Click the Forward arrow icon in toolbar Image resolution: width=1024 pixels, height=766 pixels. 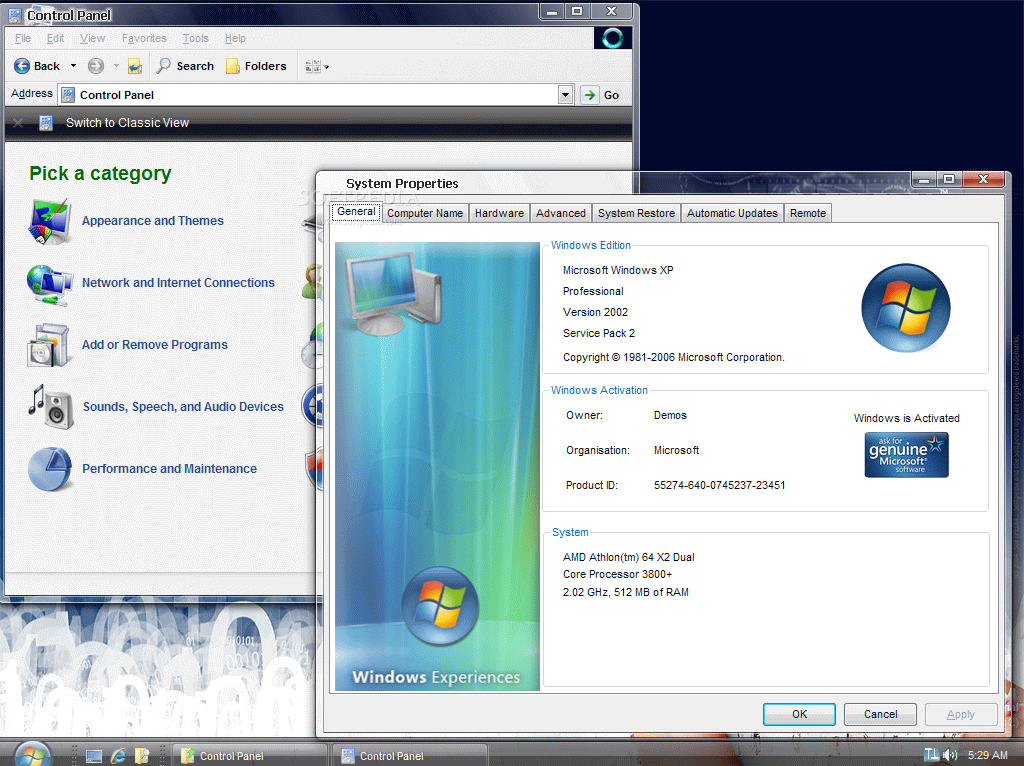96,66
